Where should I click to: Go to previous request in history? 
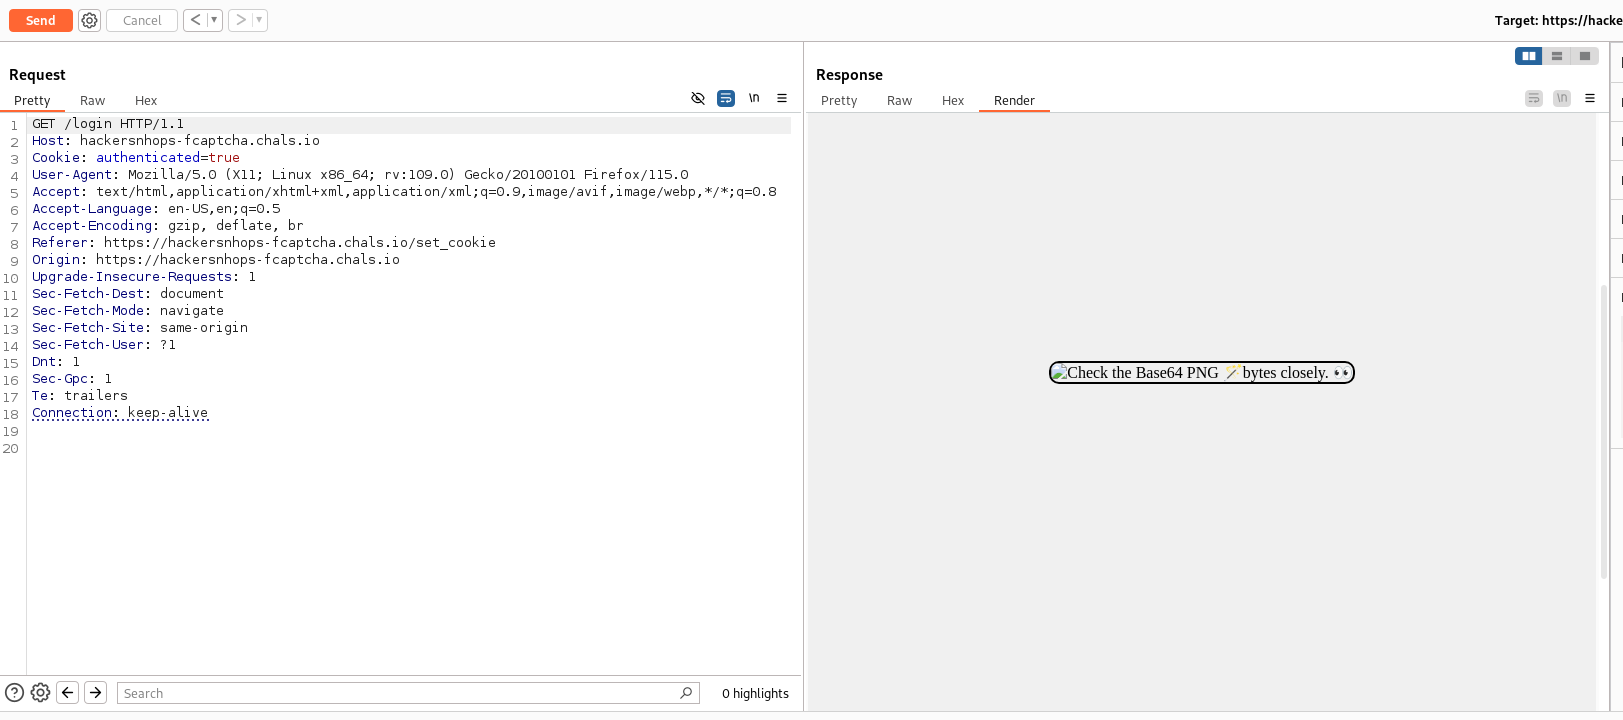195,20
